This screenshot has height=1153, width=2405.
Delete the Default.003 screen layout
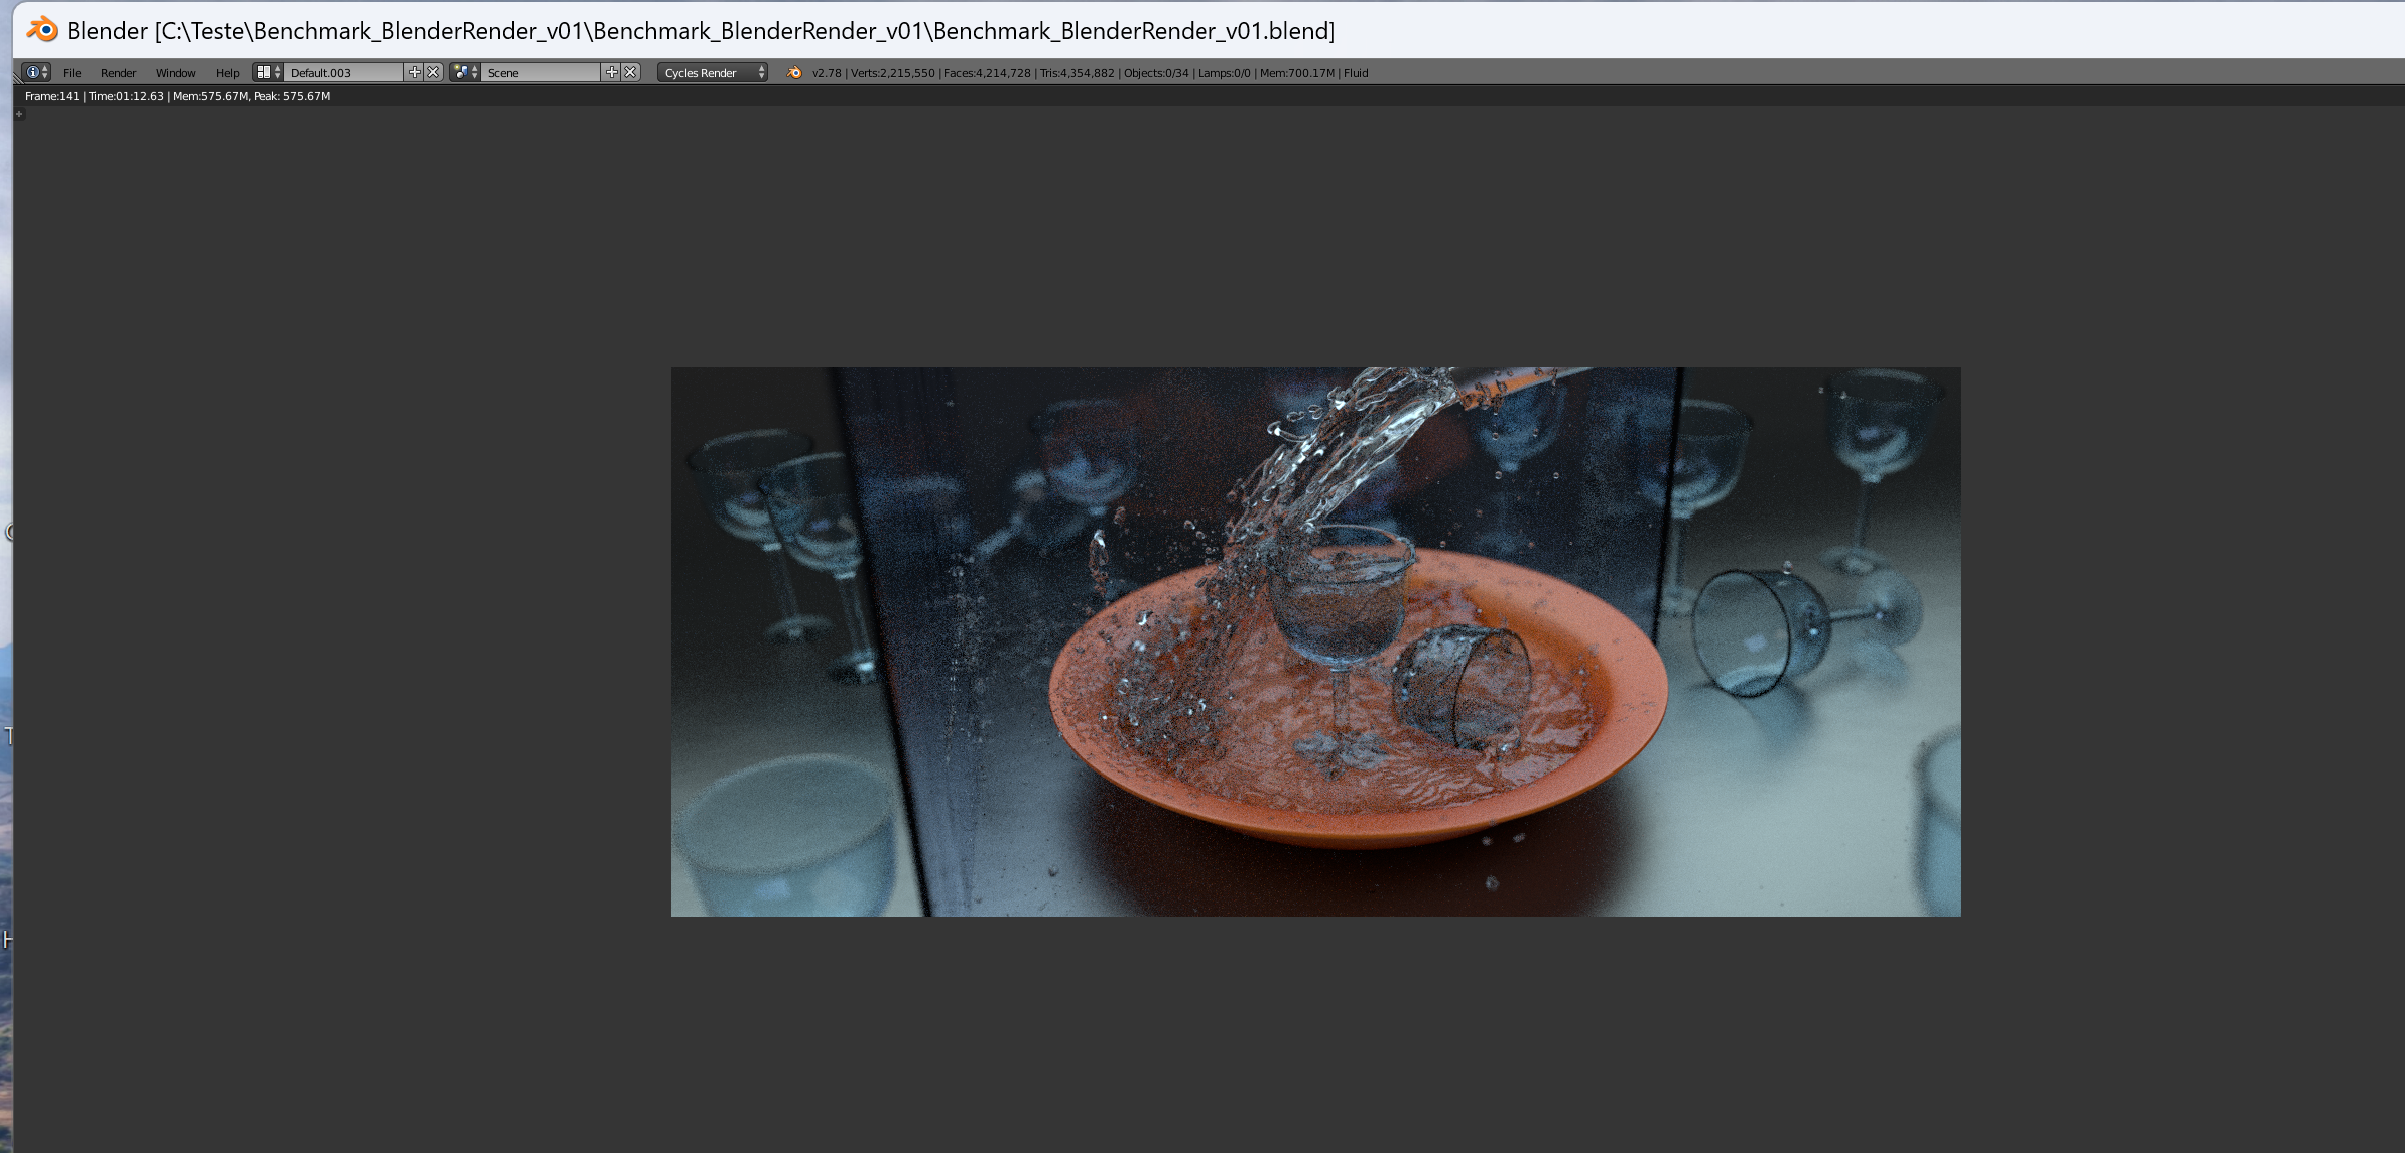click(x=433, y=72)
